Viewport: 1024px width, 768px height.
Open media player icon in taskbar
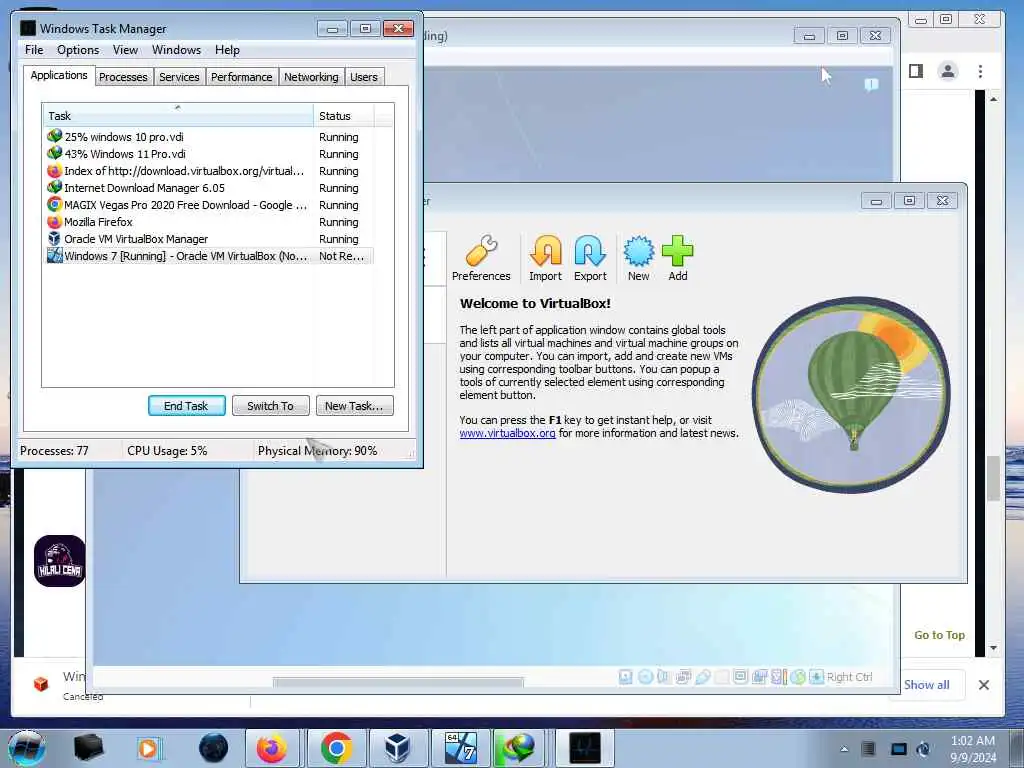[x=149, y=748]
